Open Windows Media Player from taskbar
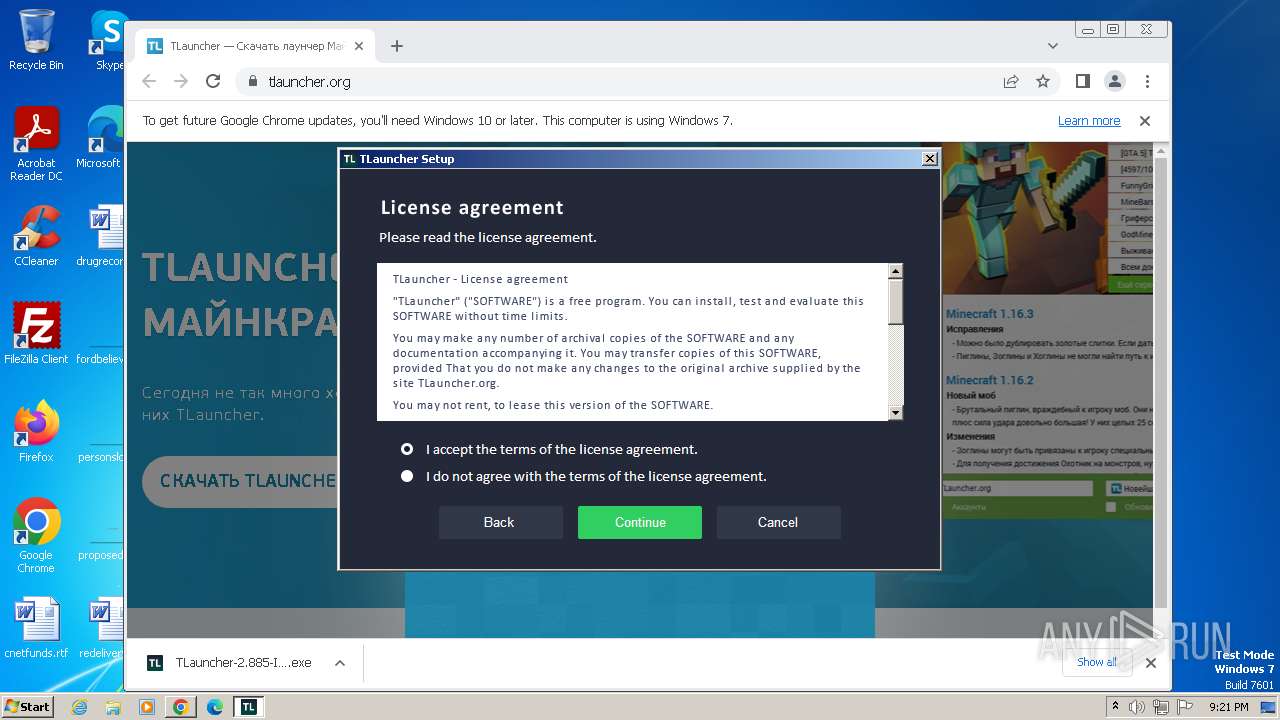Viewport: 1280px width, 720px height. click(x=147, y=707)
